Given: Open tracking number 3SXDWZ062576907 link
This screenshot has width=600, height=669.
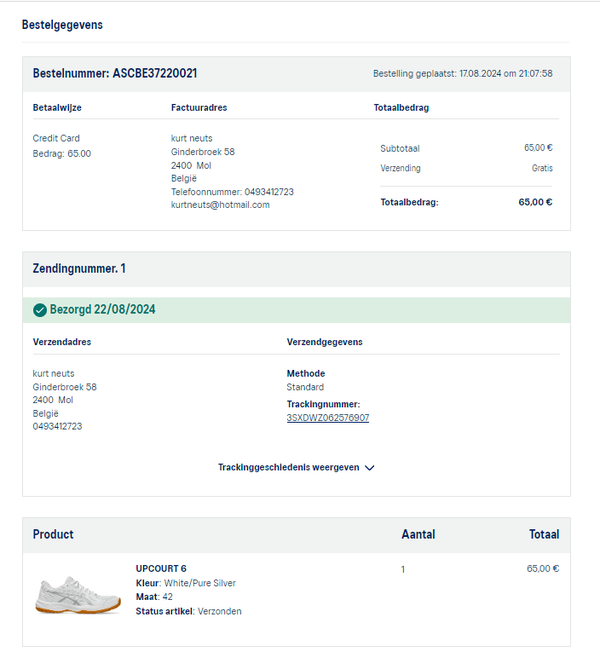Looking at the screenshot, I should (x=328, y=418).
